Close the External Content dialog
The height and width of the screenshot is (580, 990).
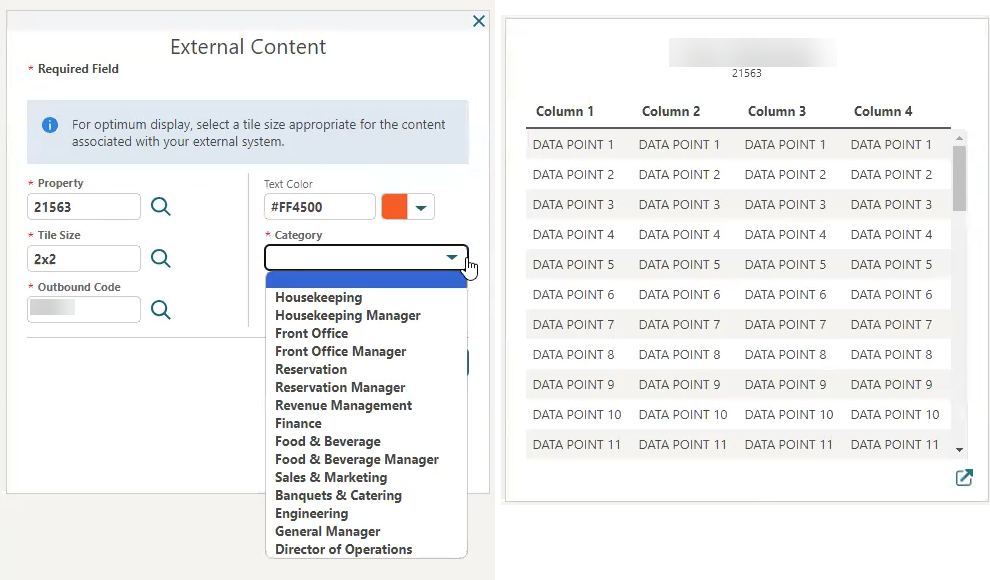(x=478, y=20)
